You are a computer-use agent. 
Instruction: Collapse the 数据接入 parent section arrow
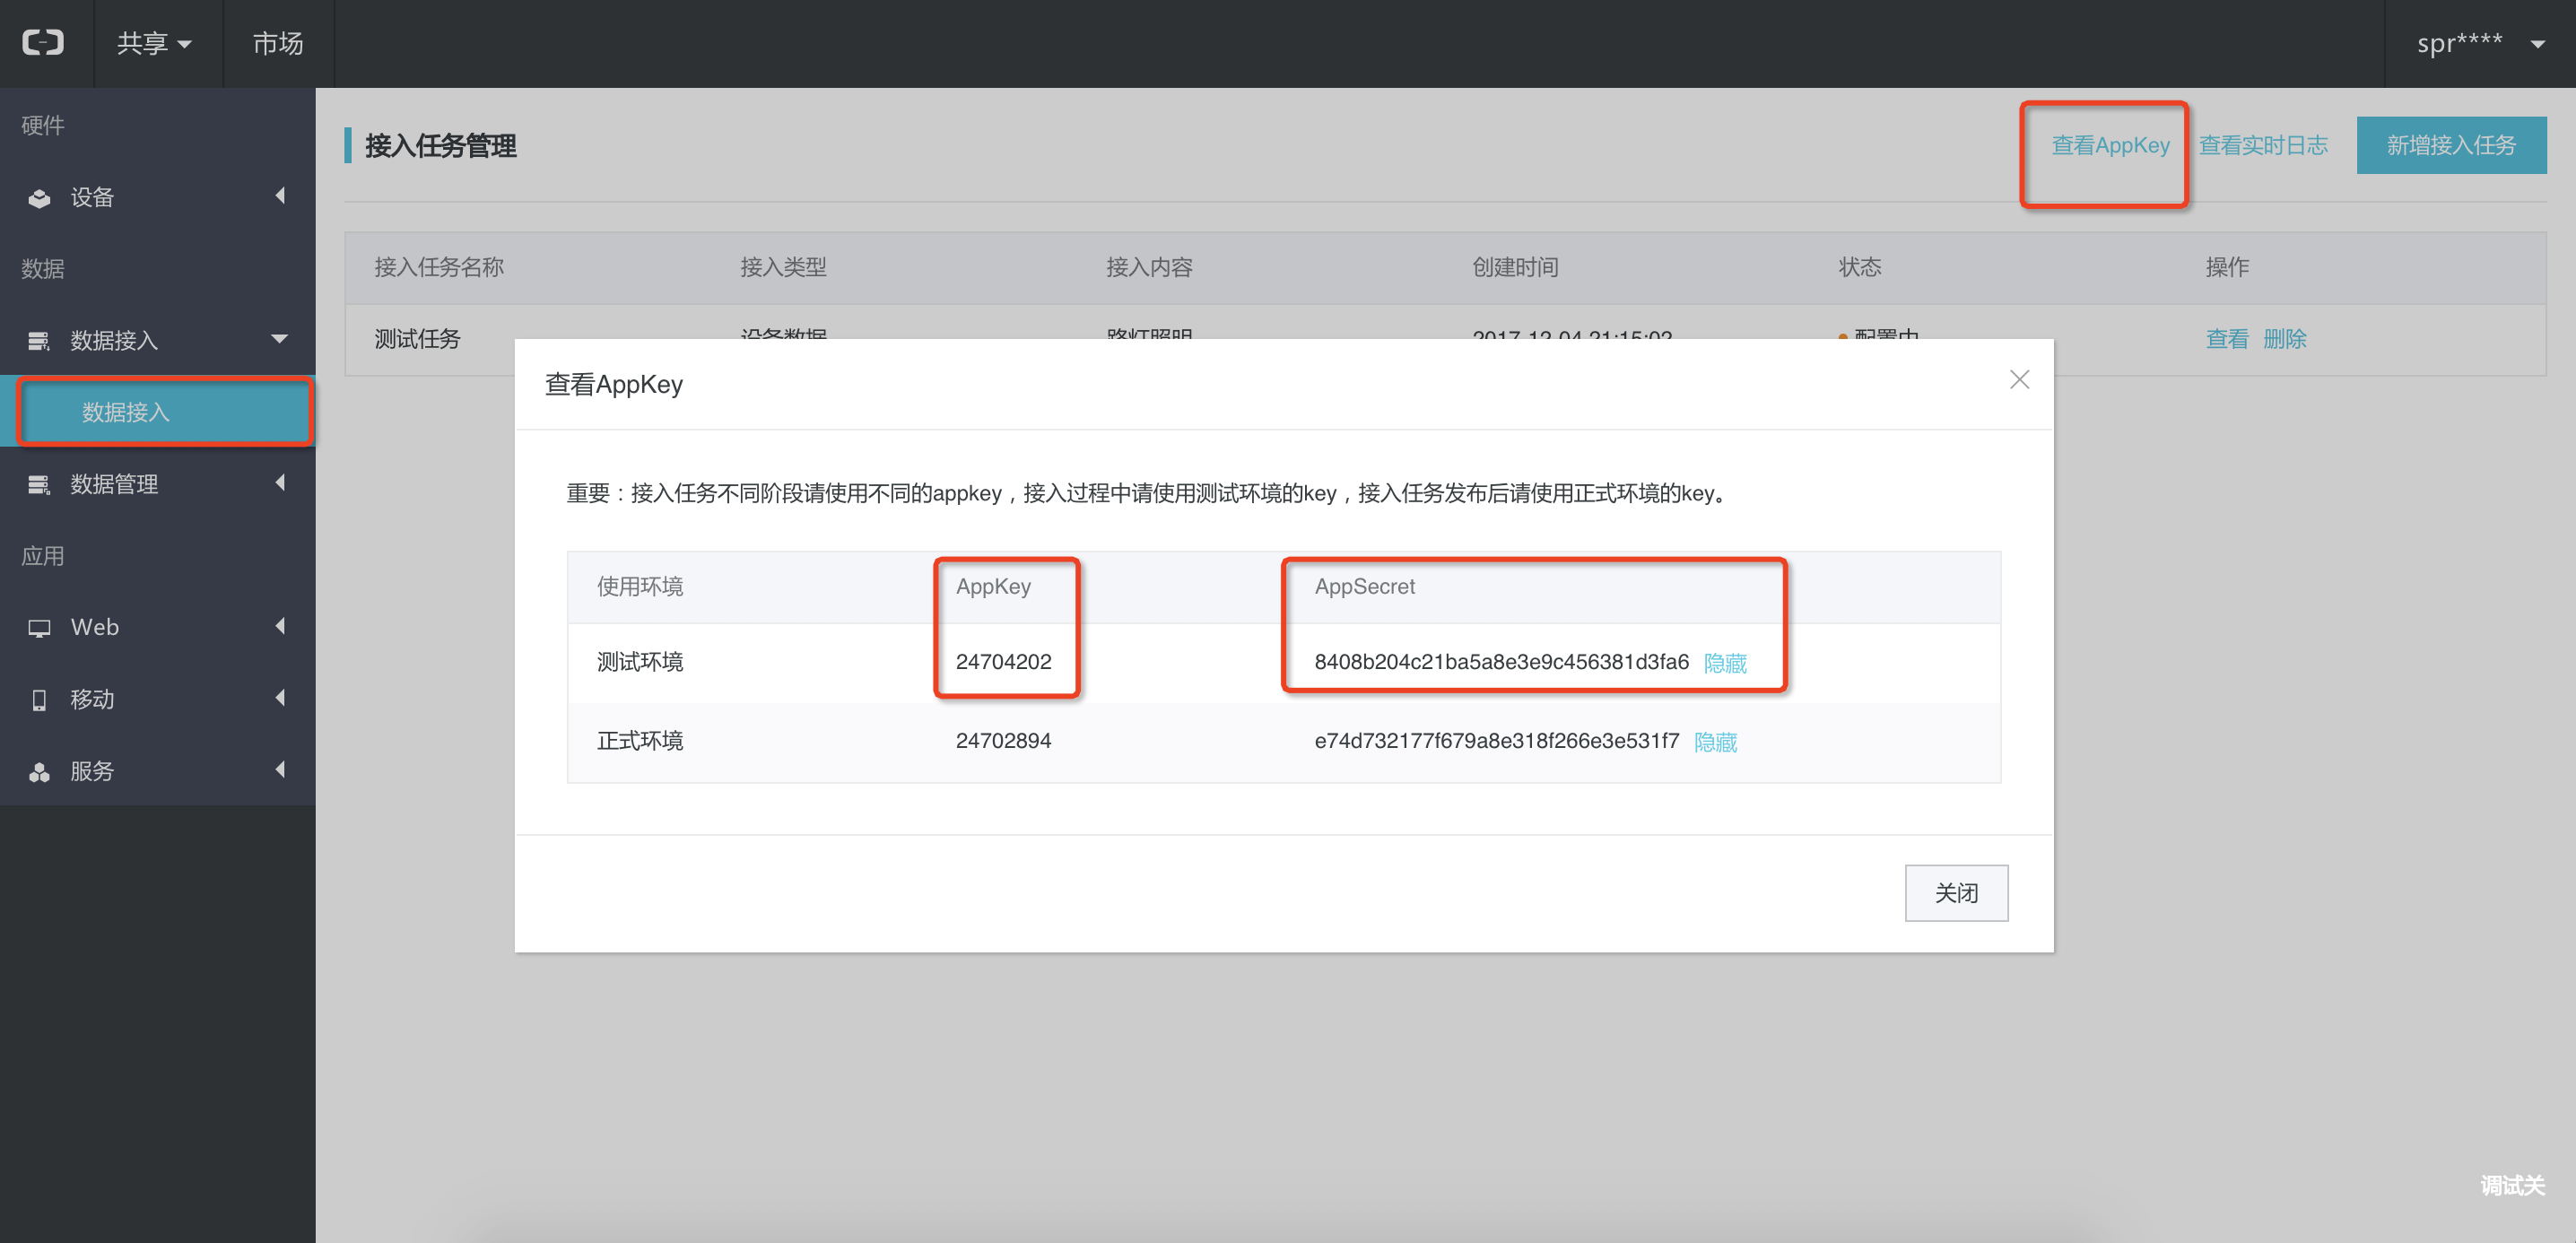point(280,339)
